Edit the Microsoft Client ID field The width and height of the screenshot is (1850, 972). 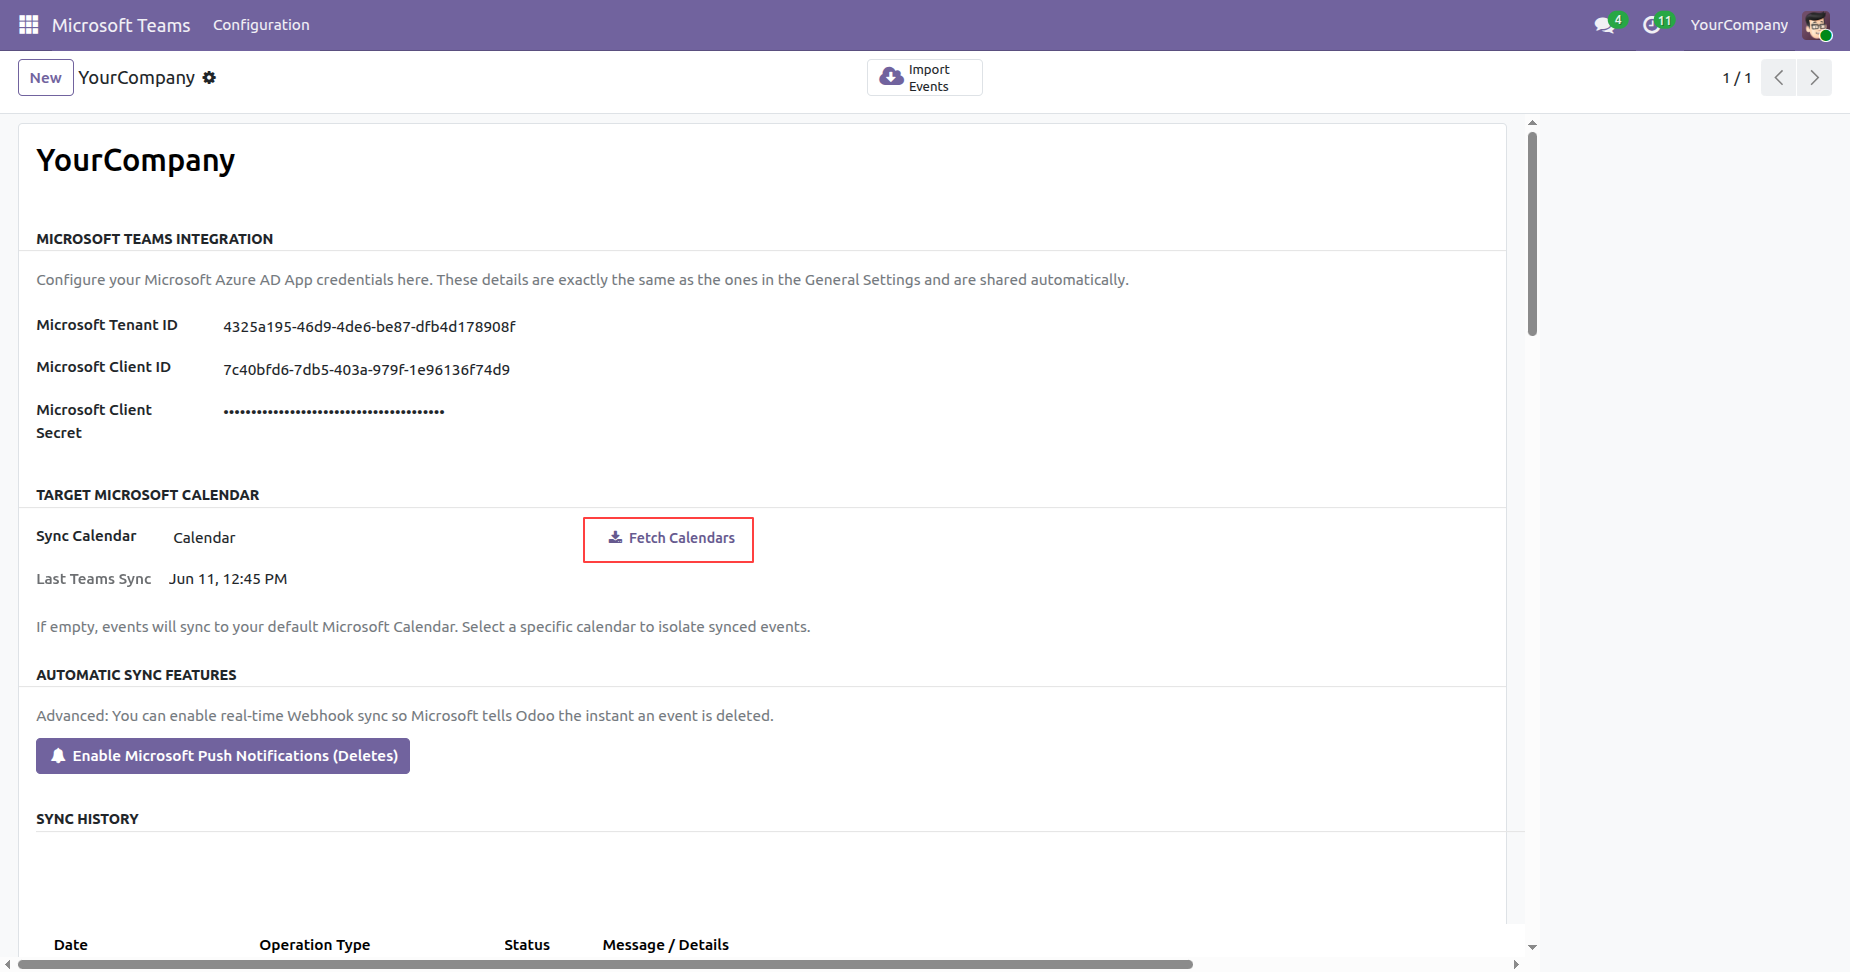(x=366, y=370)
